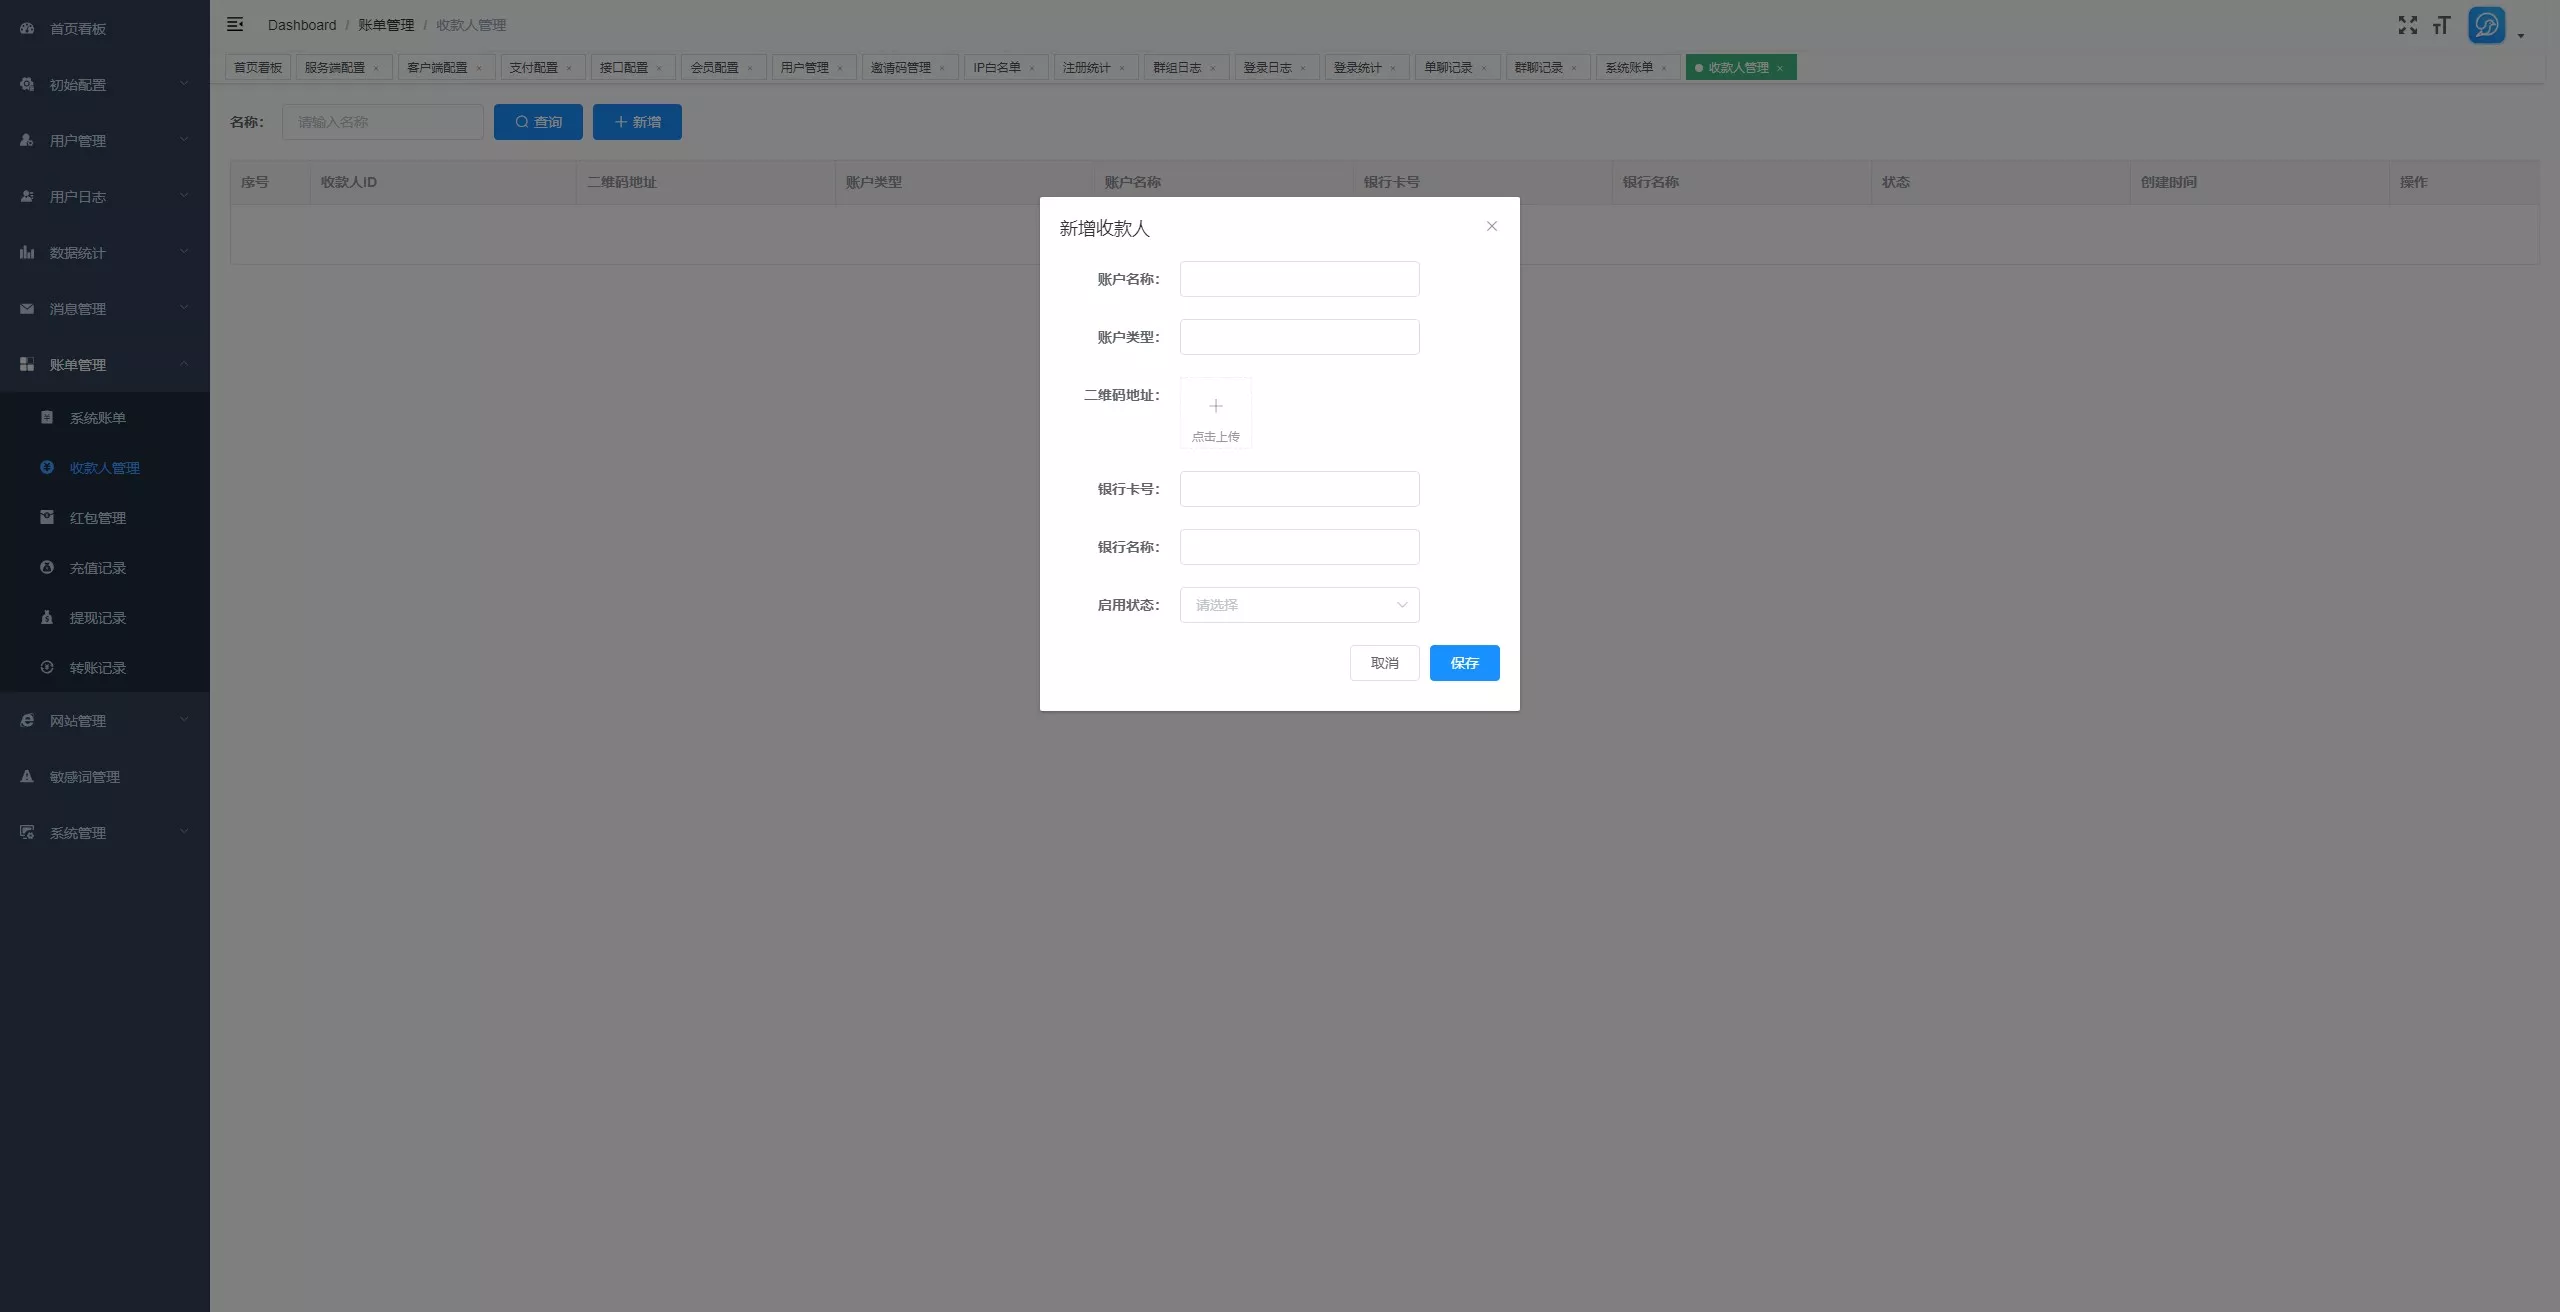Open the 启用状态 dropdown

coord(1299,605)
